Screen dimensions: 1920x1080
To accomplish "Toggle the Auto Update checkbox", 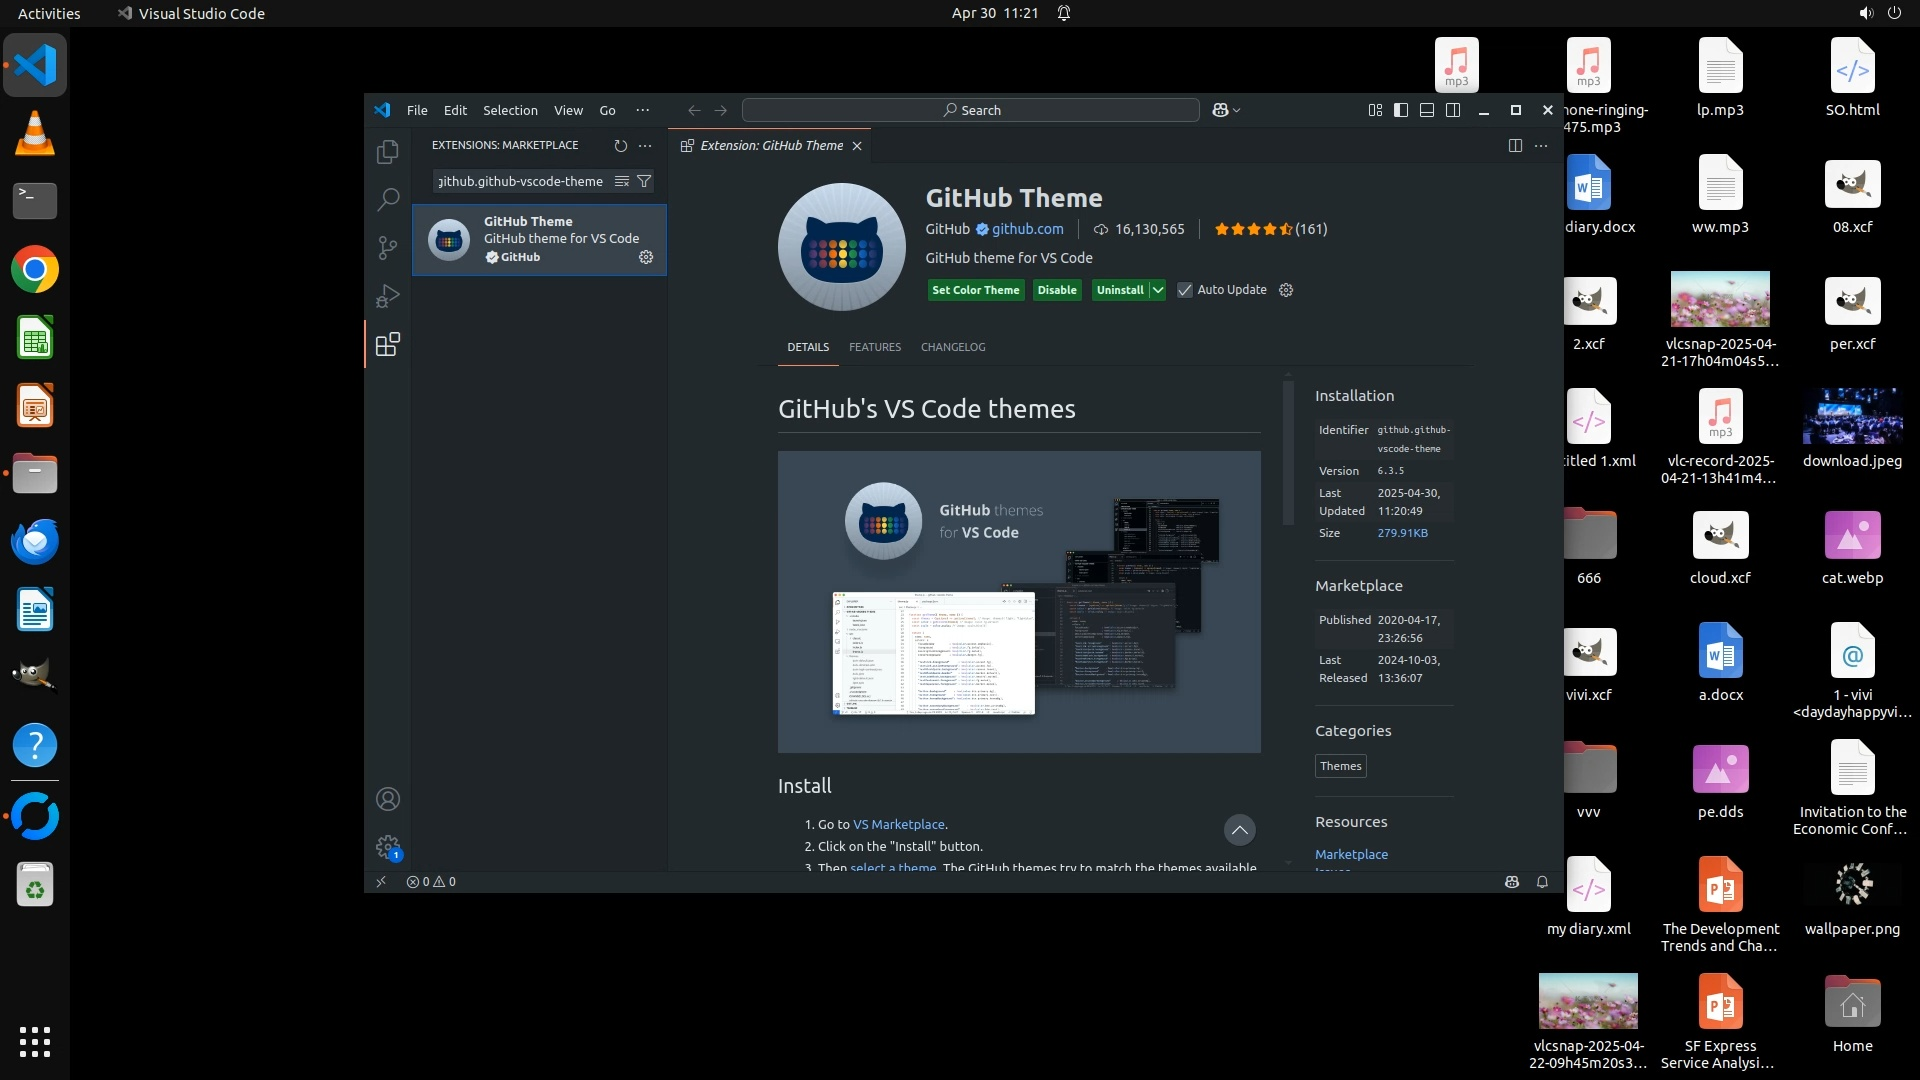I will (x=1185, y=290).
